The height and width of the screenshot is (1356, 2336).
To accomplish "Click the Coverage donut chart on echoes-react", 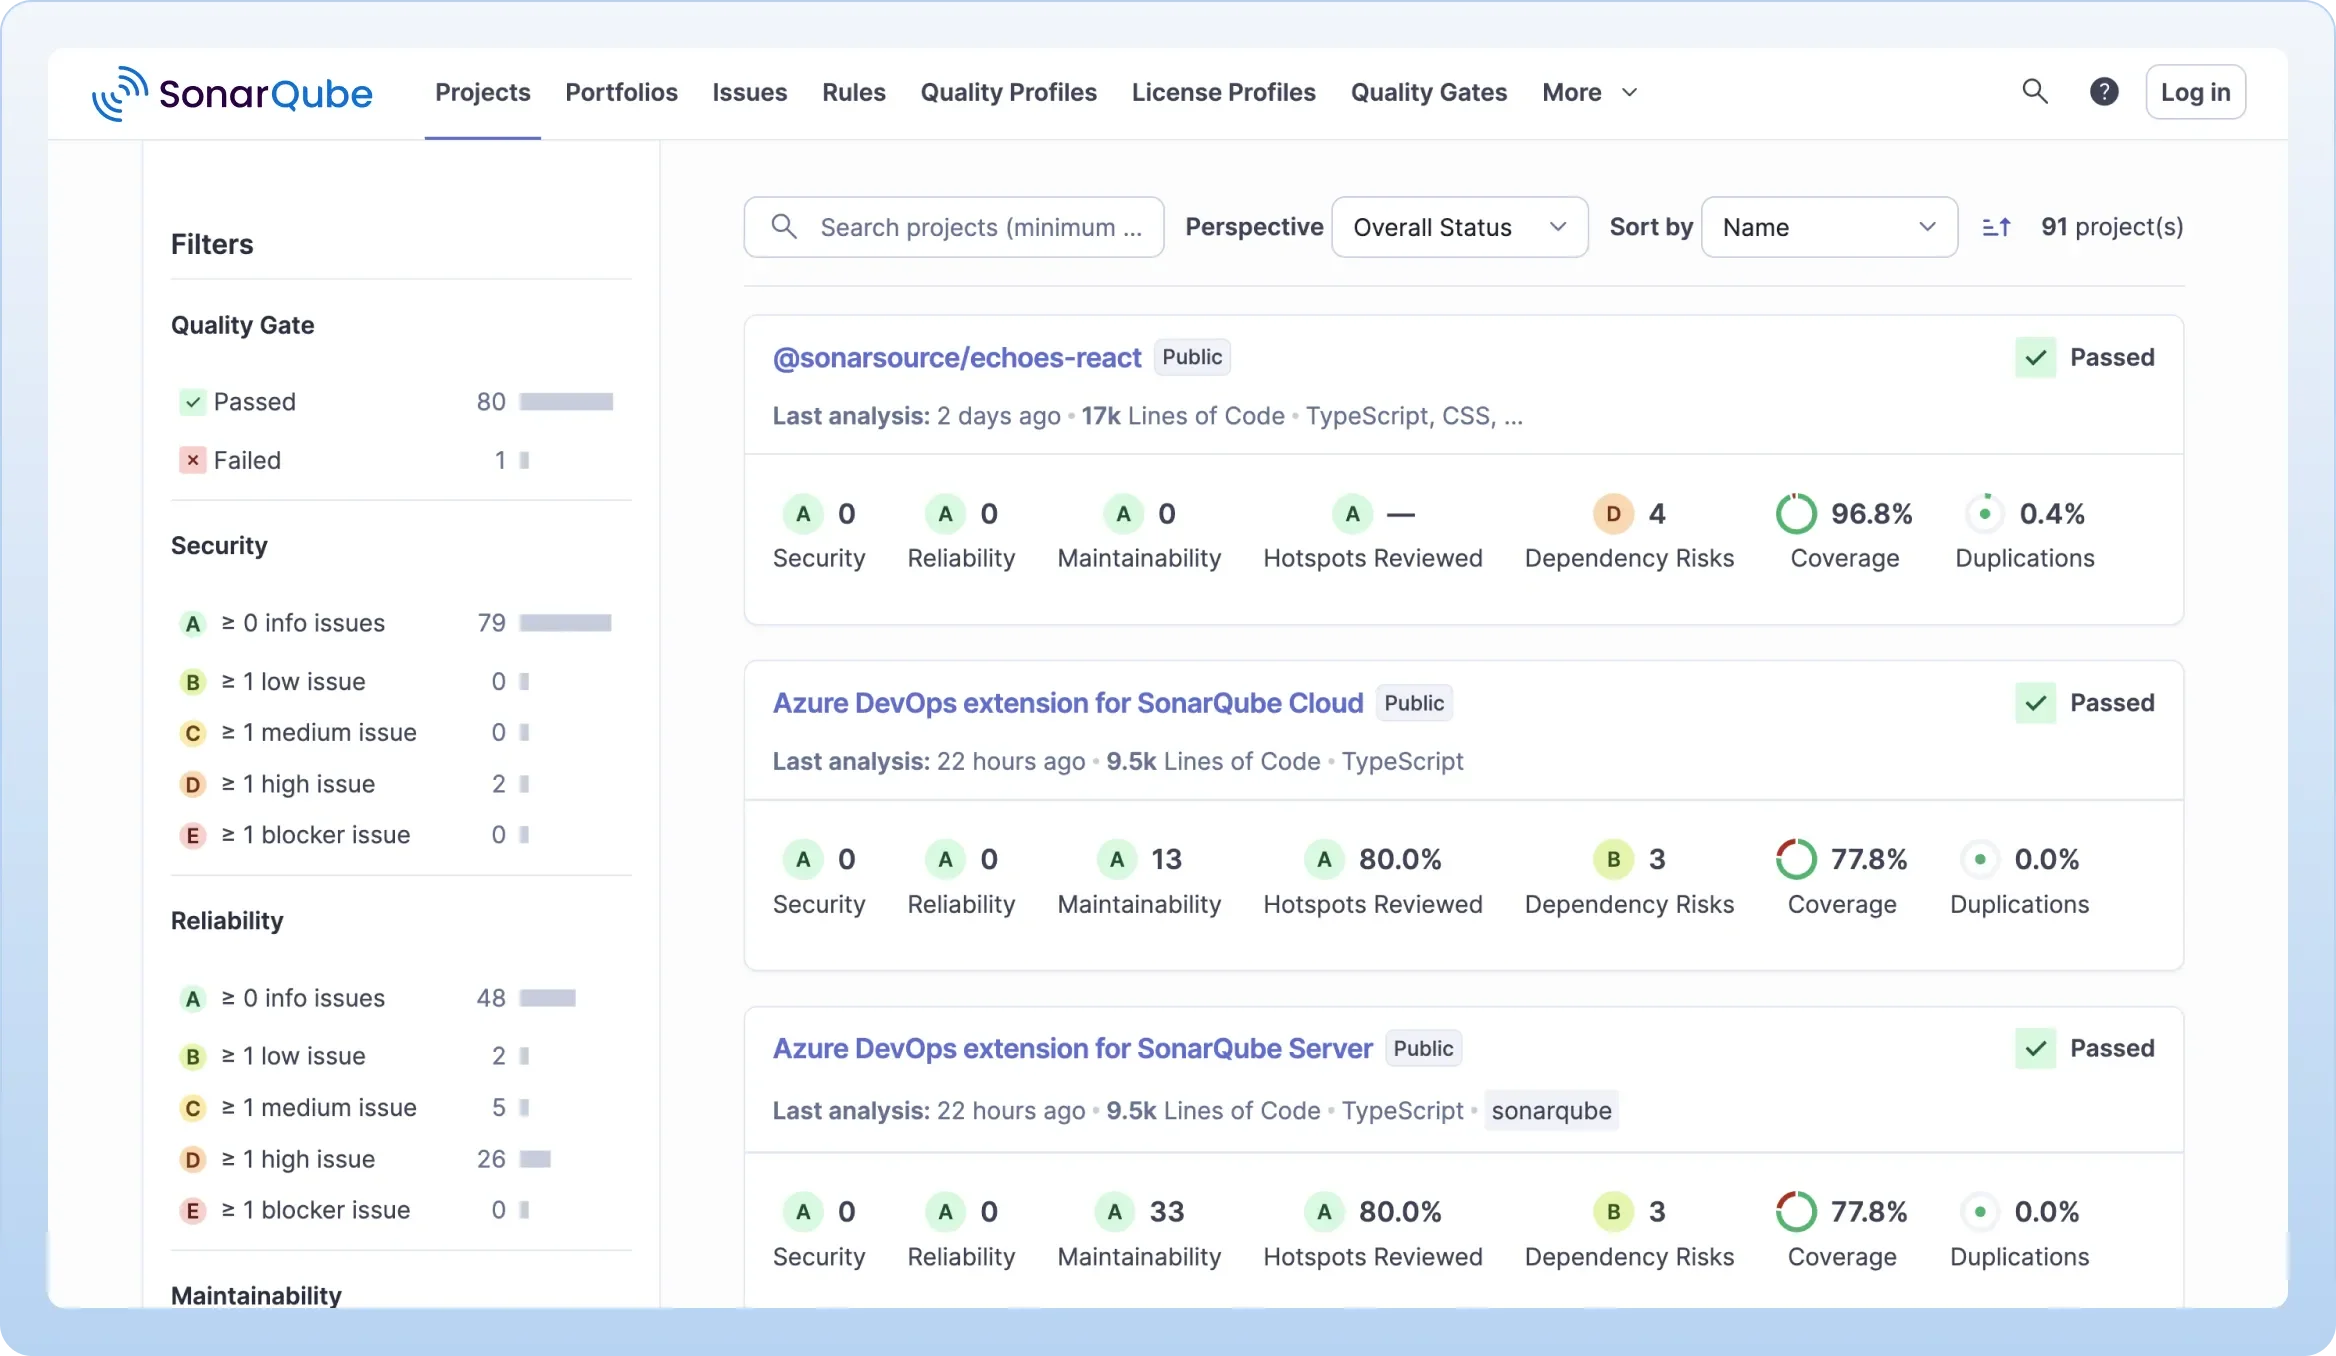I will coord(1797,512).
